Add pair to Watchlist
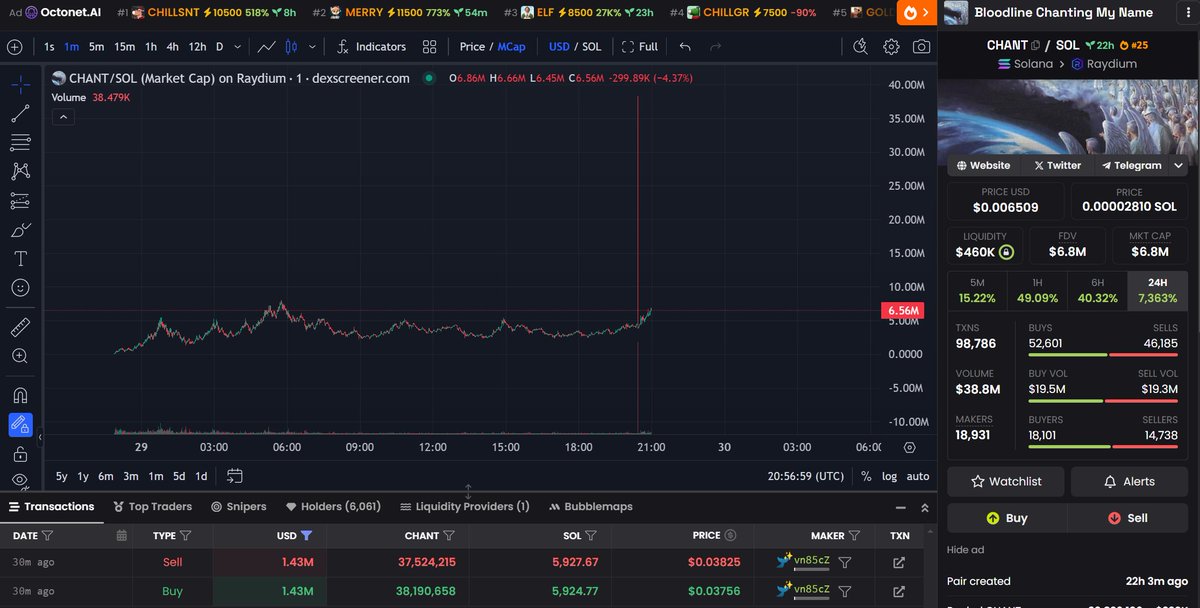Image resolution: width=1200 pixels, height=608 pixels. pos(1006,481)
